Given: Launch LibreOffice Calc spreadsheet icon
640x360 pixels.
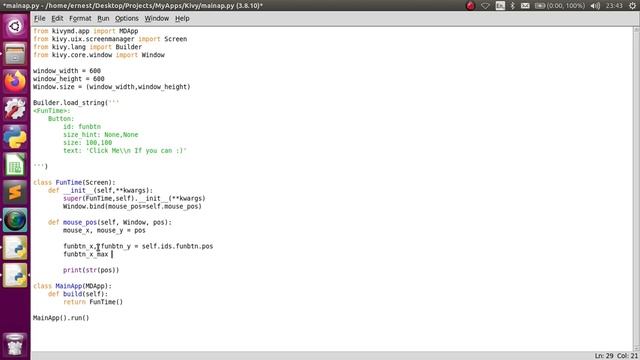Looking at the screenshot, I should pos(15,164).
